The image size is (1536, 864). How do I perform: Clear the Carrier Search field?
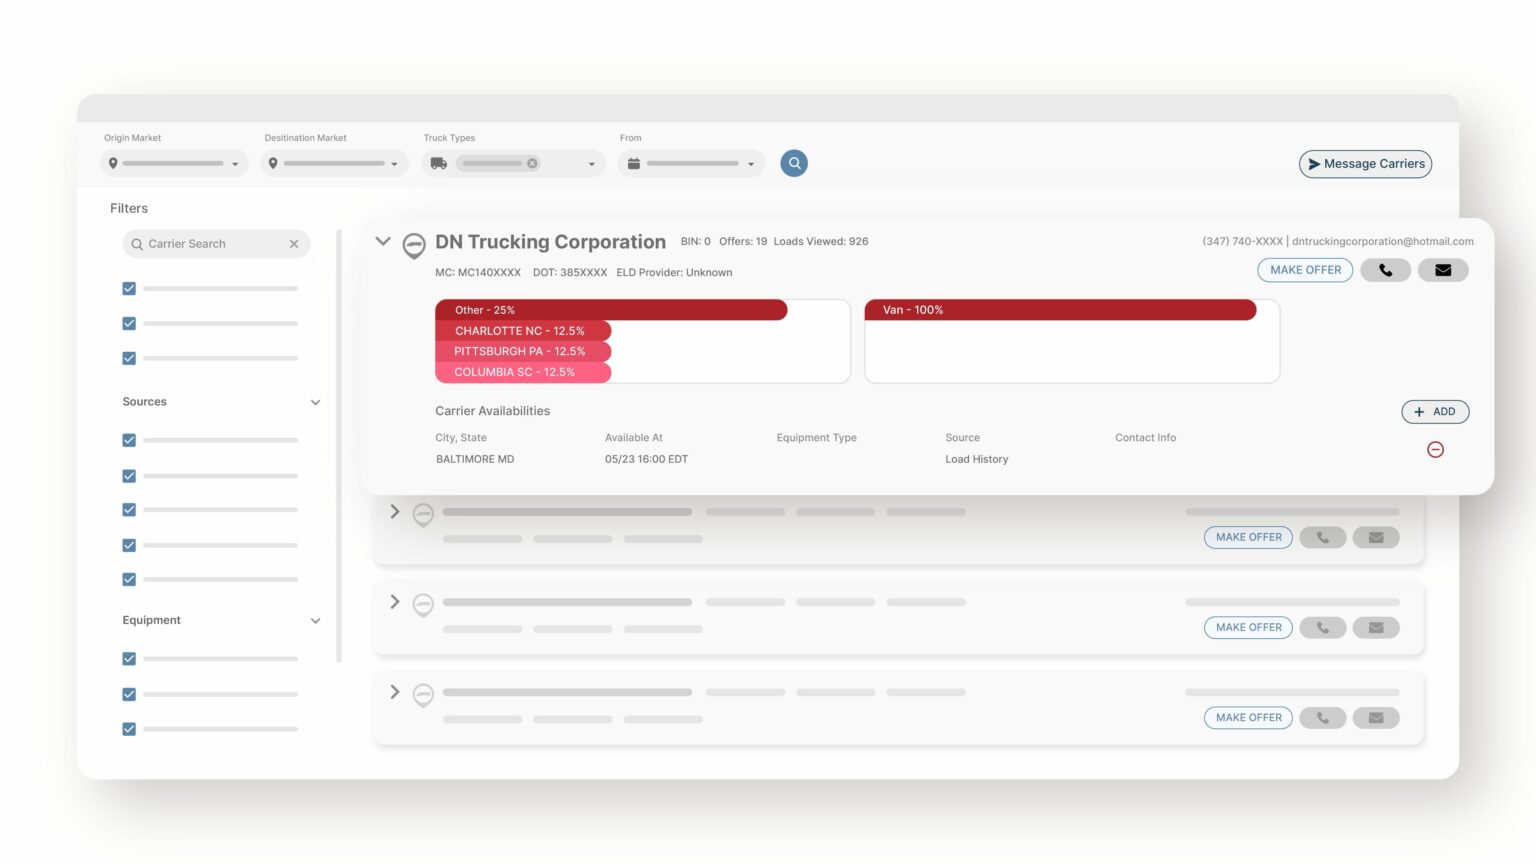click(294, 244)
